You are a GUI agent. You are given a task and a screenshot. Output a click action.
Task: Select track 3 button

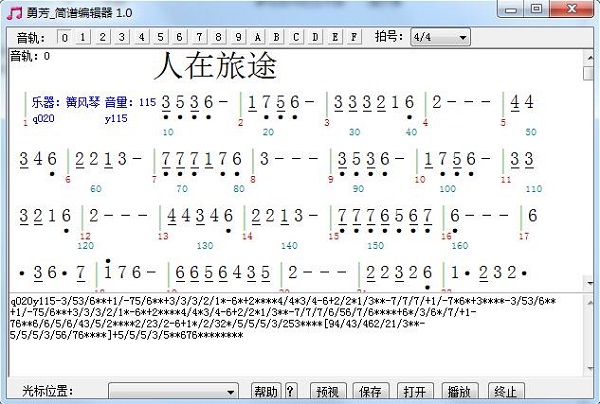click(122, 37)
